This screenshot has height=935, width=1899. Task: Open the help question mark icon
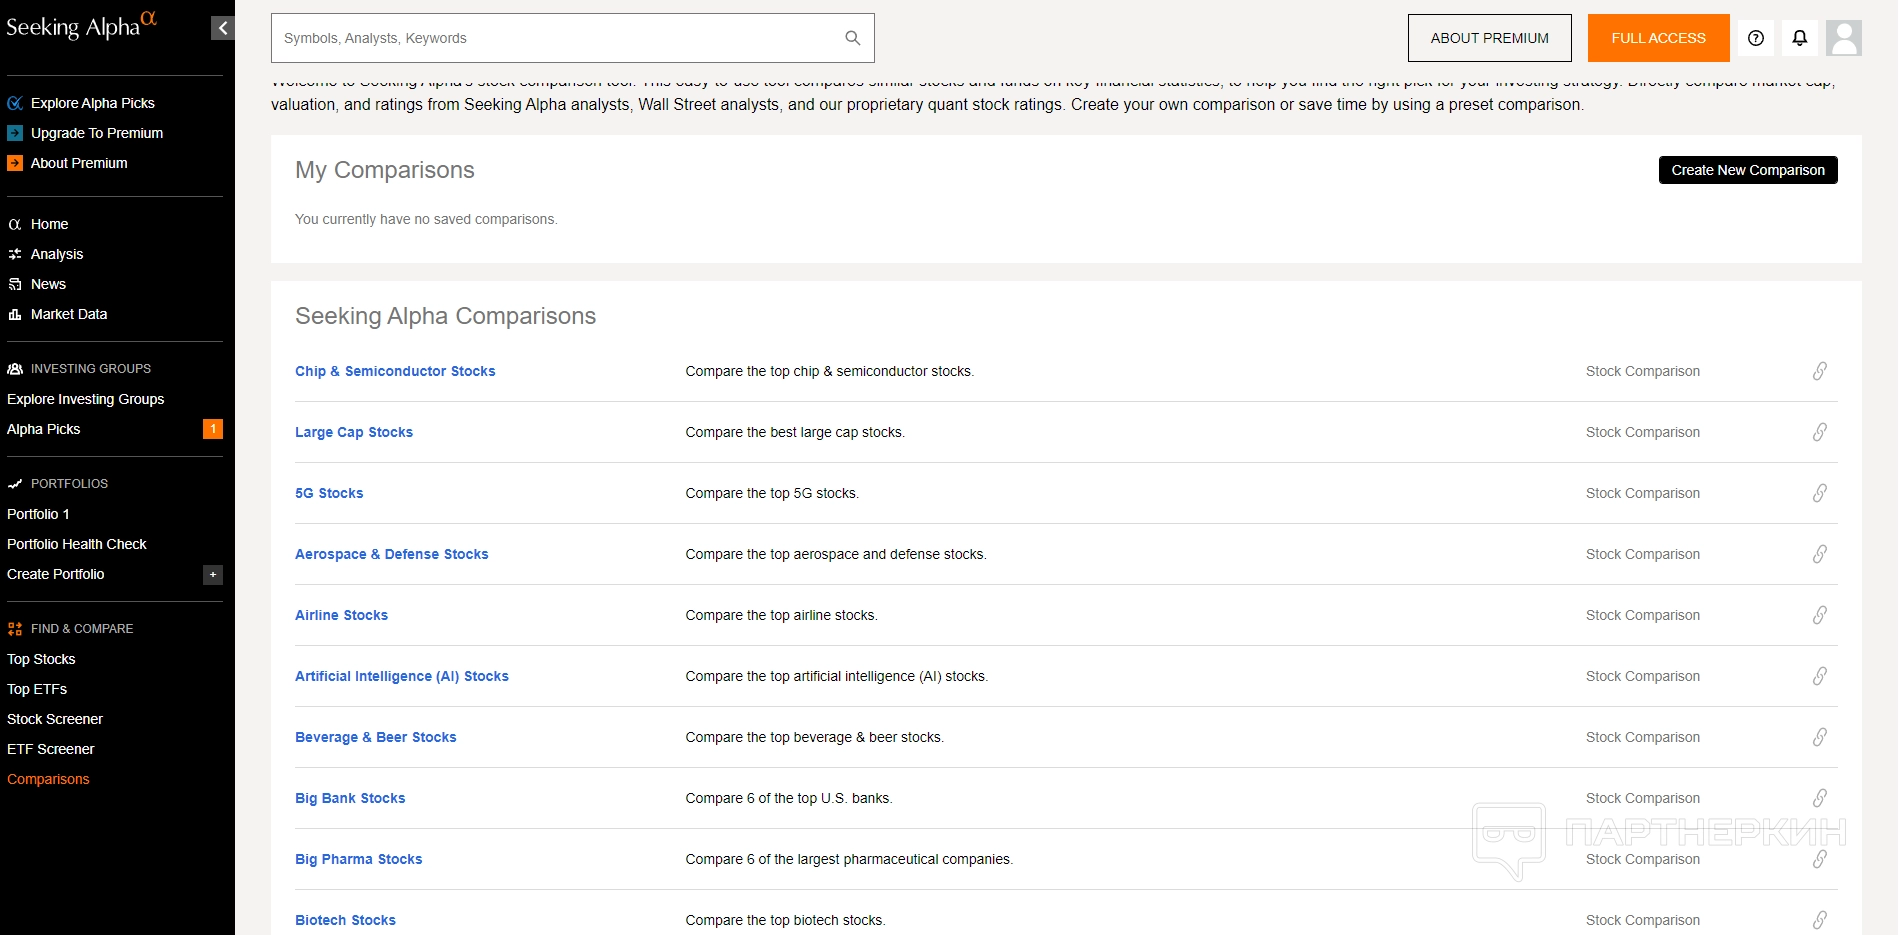point(1755,38)
